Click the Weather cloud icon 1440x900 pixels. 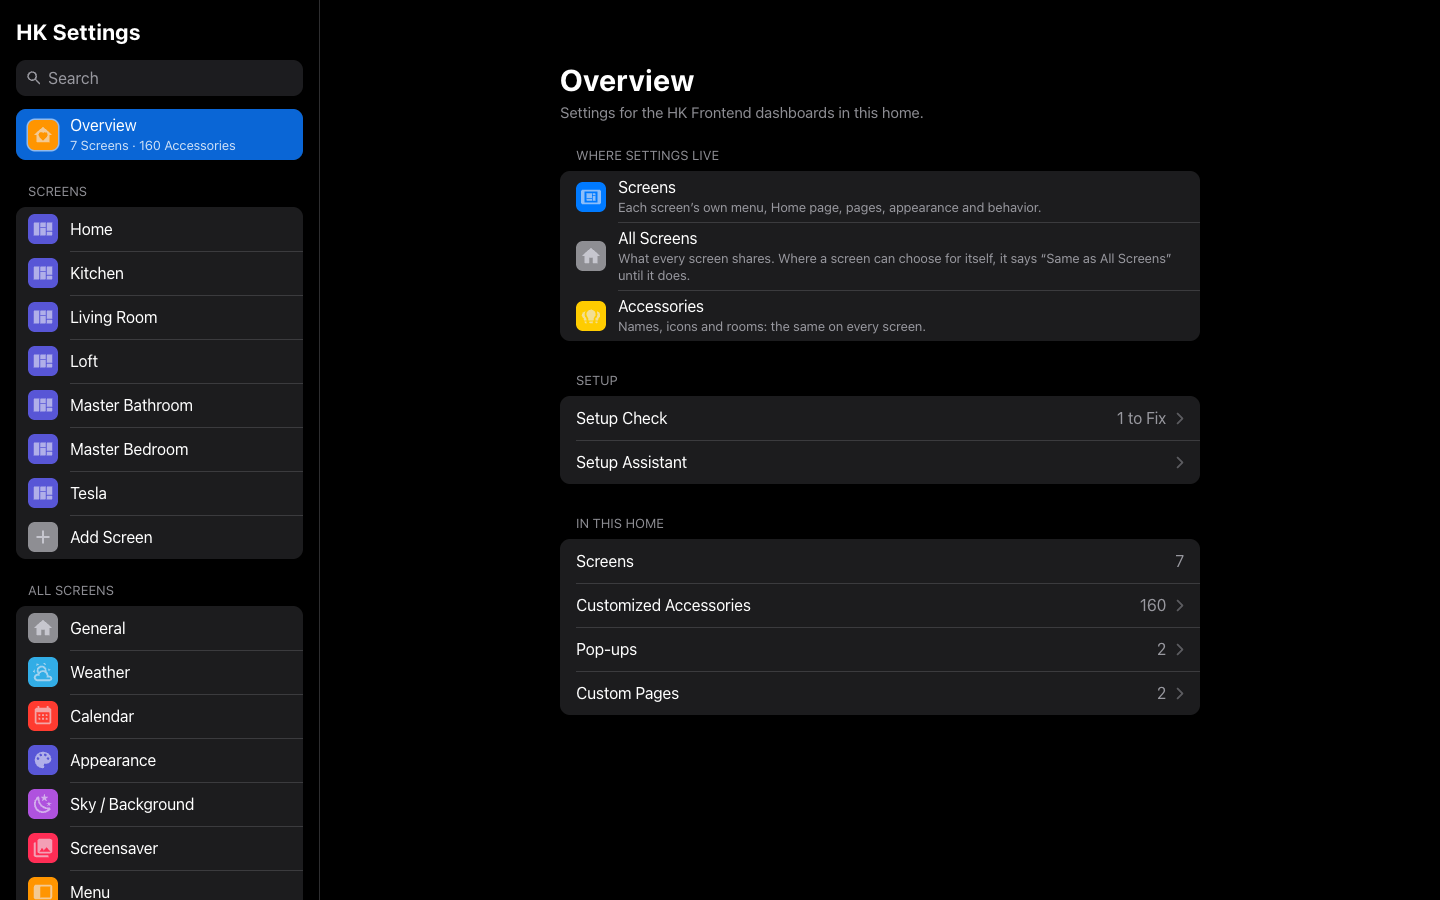43,672
